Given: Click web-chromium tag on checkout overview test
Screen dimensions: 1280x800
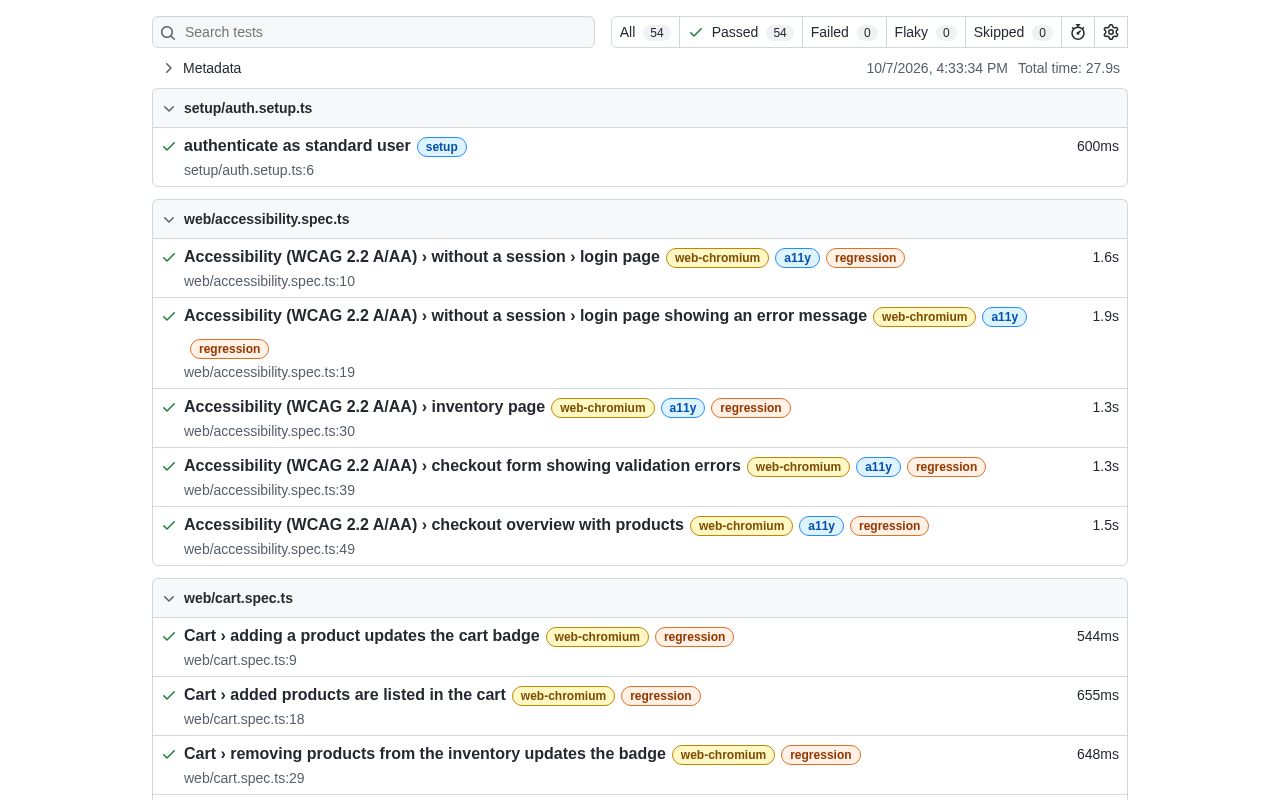Looking at the screenshot, I should (x=741, y=526).
